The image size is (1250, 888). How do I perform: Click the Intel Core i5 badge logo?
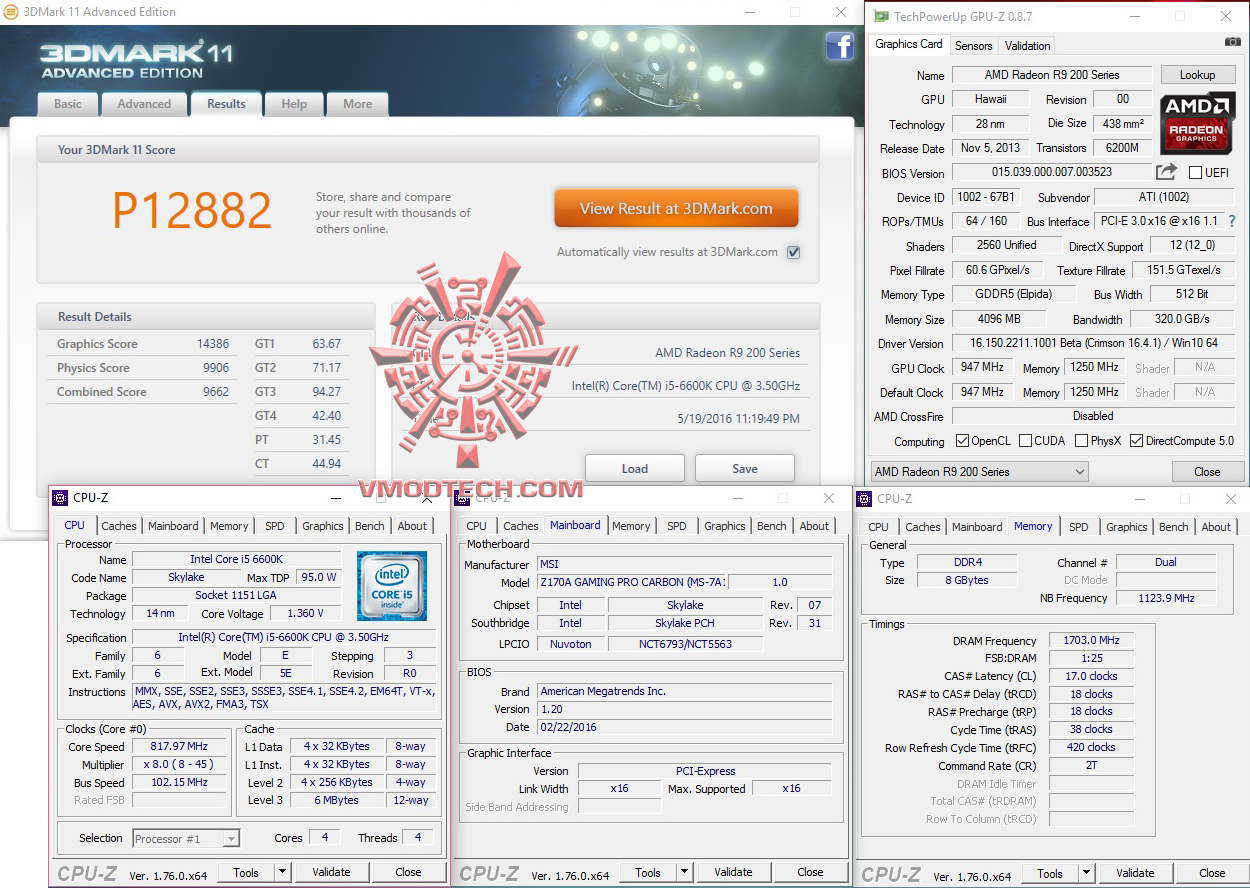click(x=392, y=586)
